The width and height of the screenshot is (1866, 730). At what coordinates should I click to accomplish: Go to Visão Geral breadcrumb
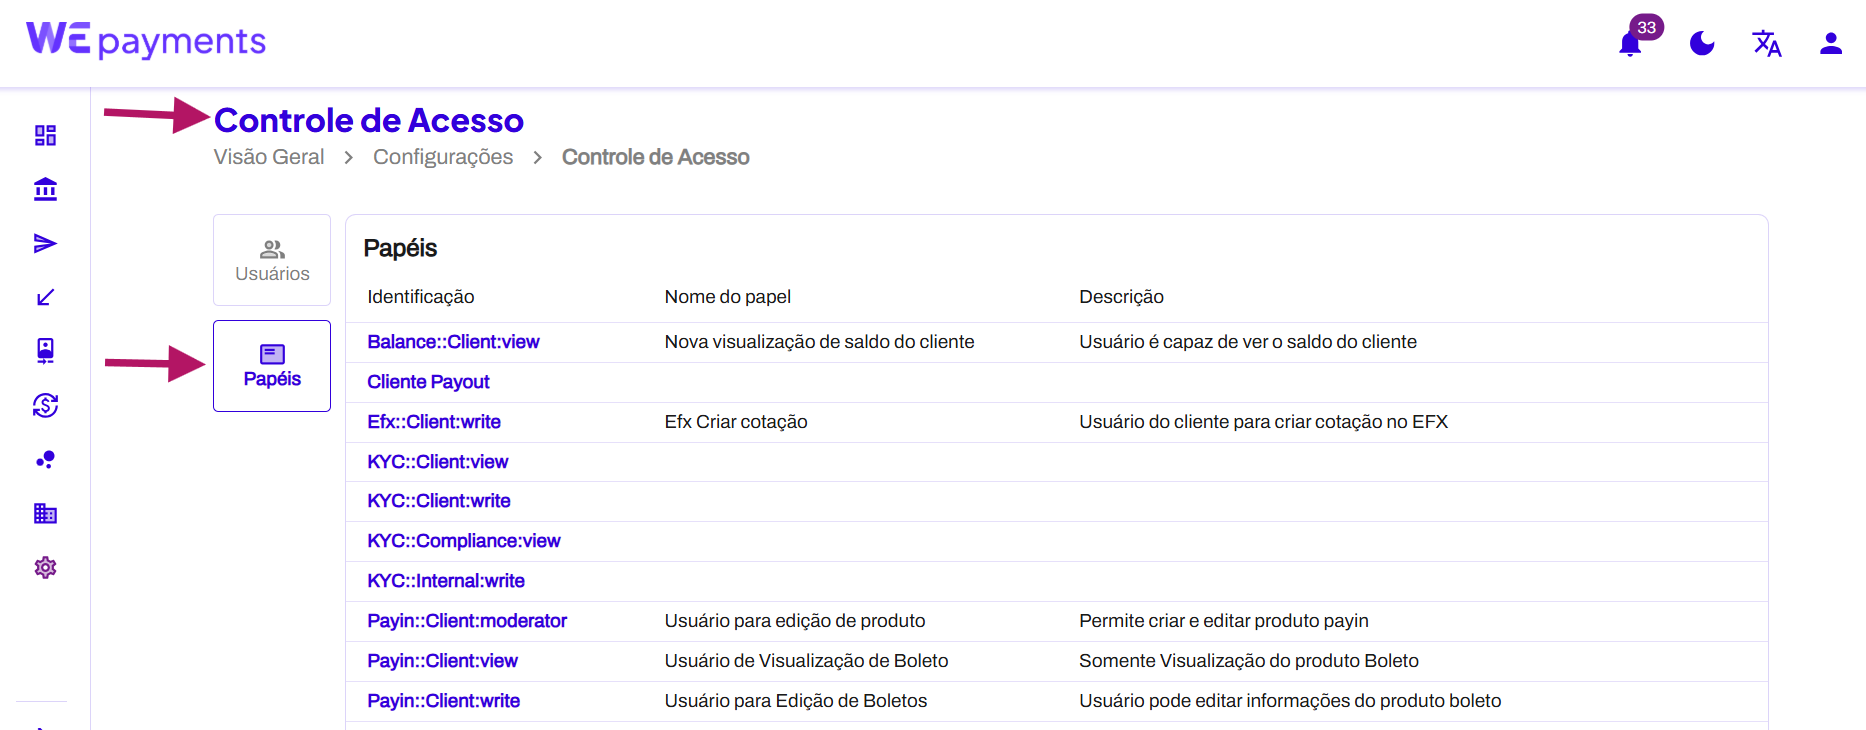tap(269, 157)
